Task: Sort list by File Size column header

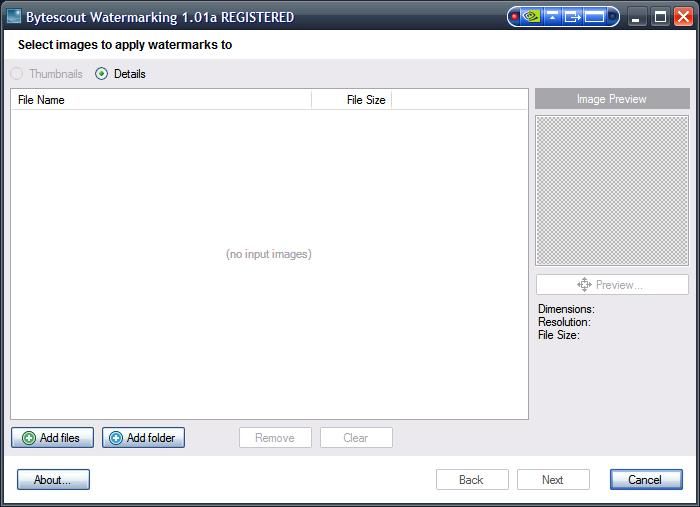Action: [x=351, y=100]
